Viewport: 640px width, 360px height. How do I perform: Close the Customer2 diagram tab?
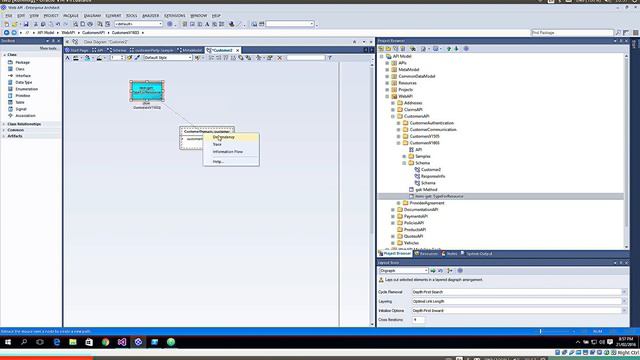(238, 50)
